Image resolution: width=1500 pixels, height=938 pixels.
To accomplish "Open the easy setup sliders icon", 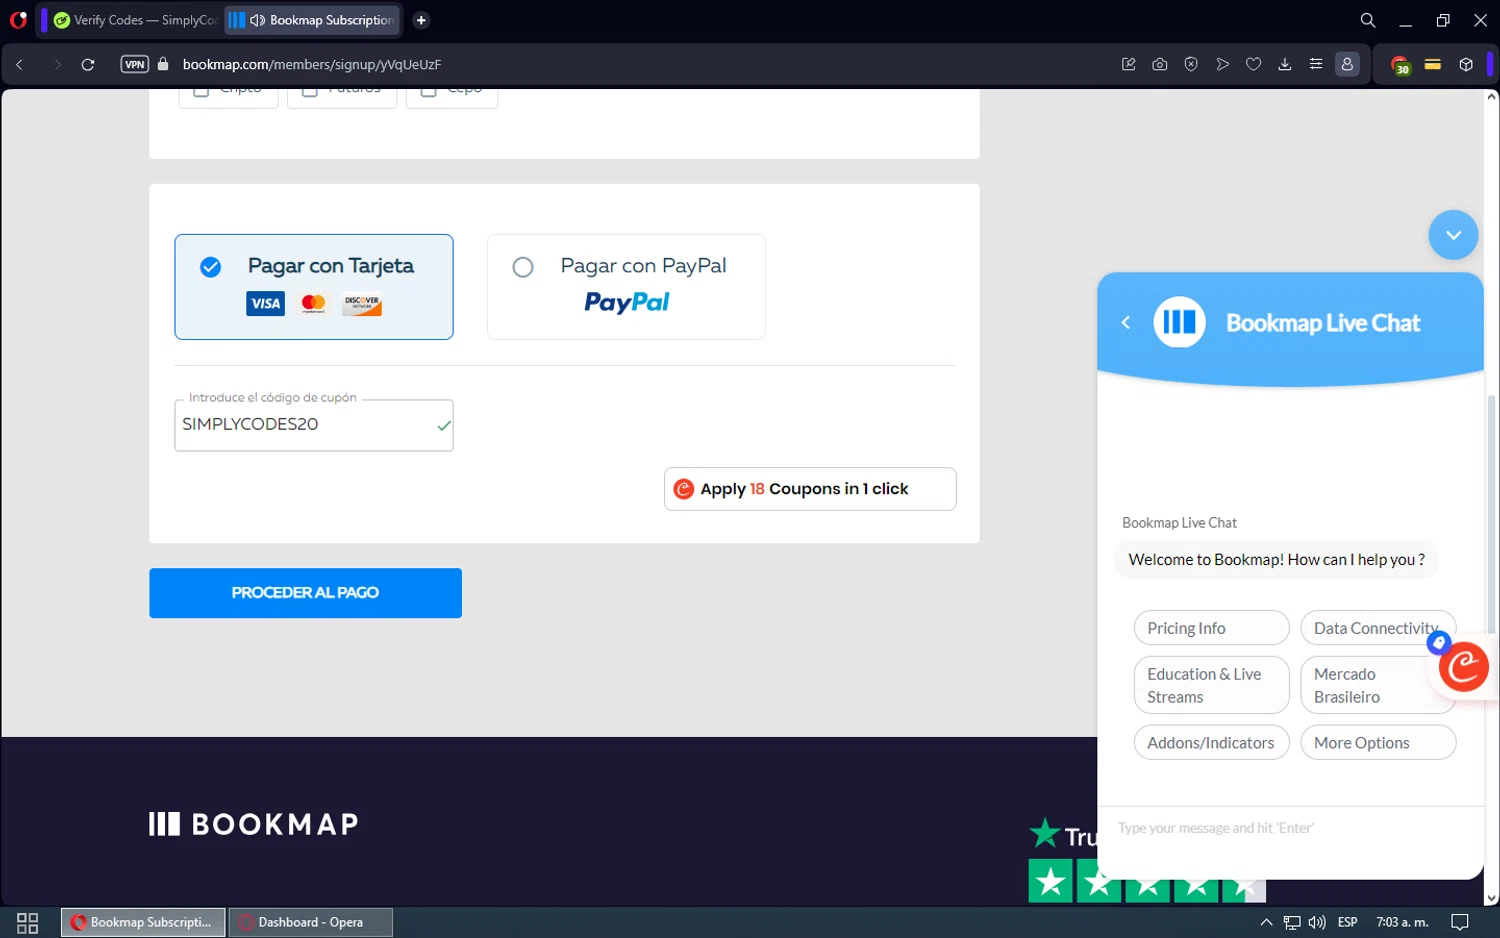I will pyautogui.click(x=1316, y=64).
